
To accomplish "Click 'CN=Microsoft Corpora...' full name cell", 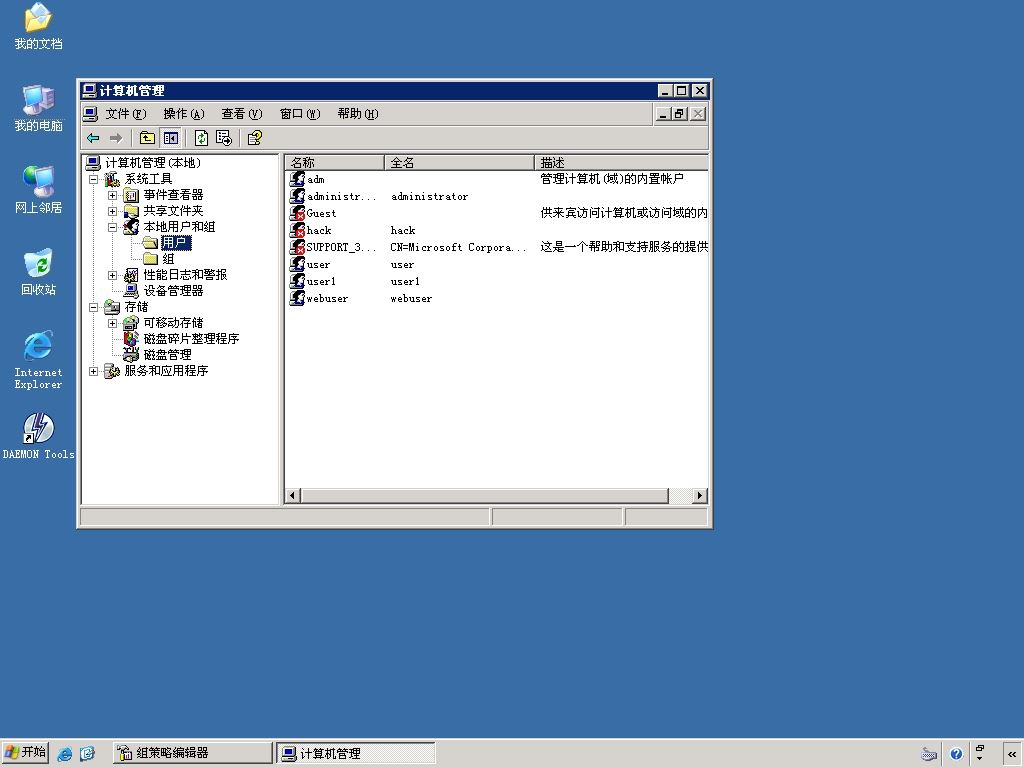I will tap(458, 247).
